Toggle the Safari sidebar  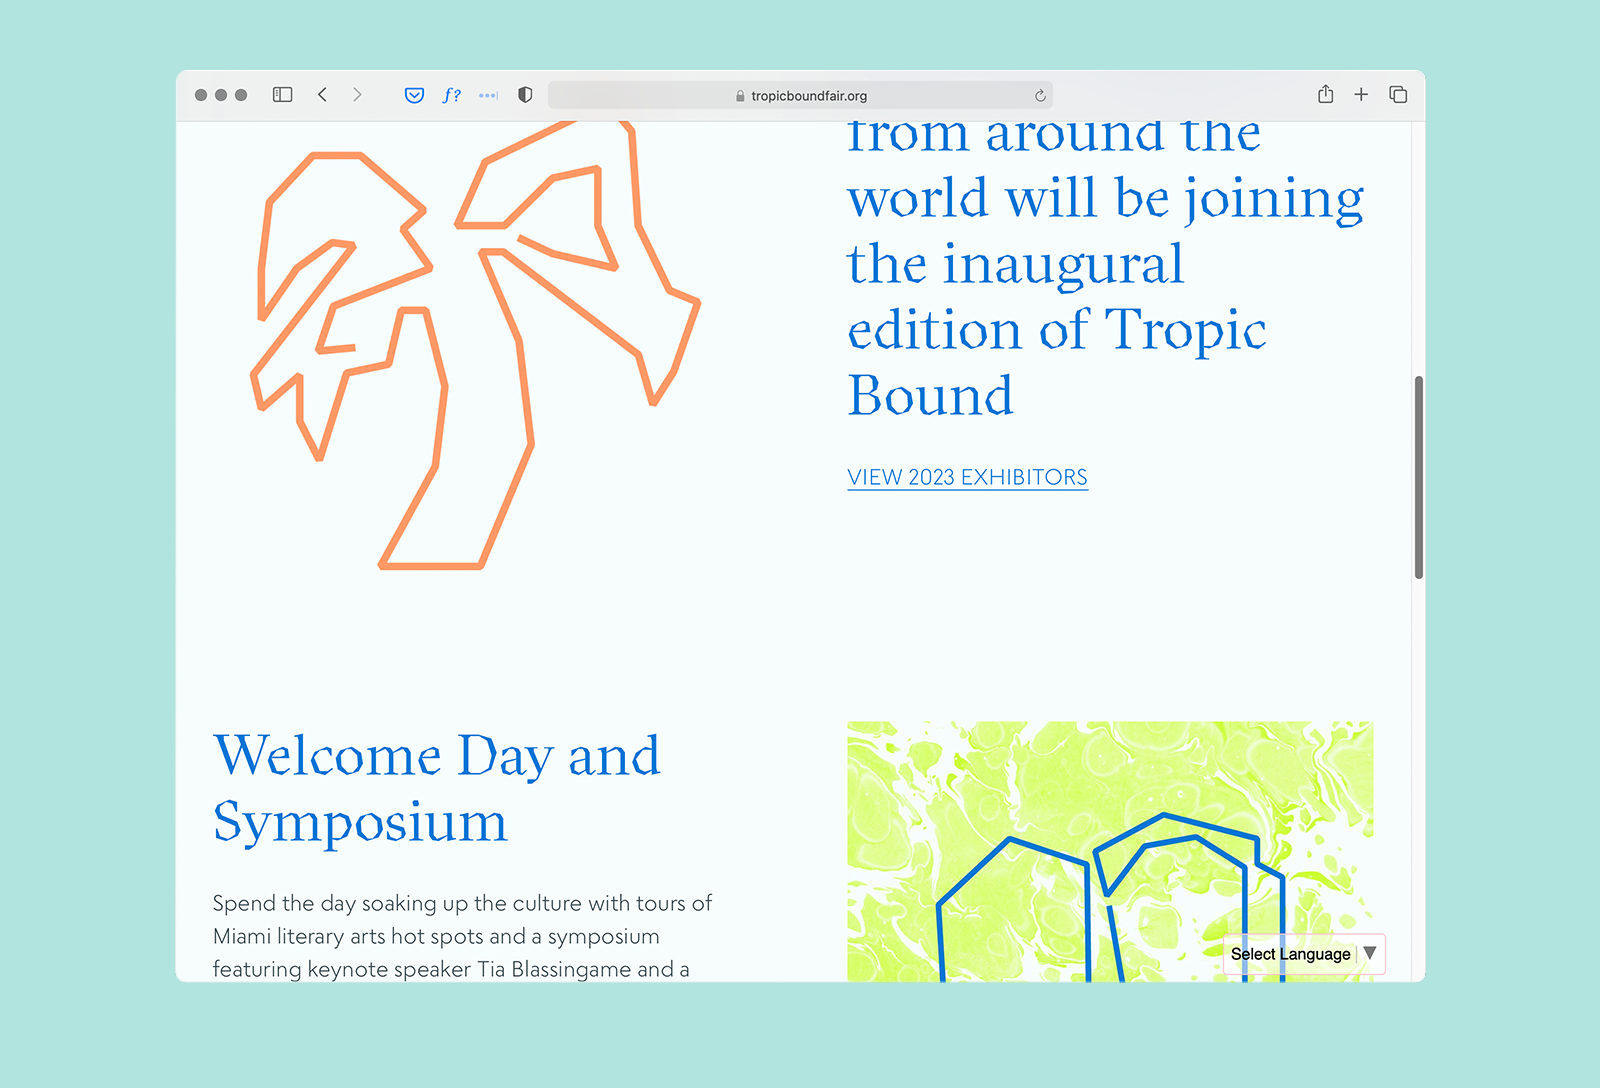coord(281,95)
